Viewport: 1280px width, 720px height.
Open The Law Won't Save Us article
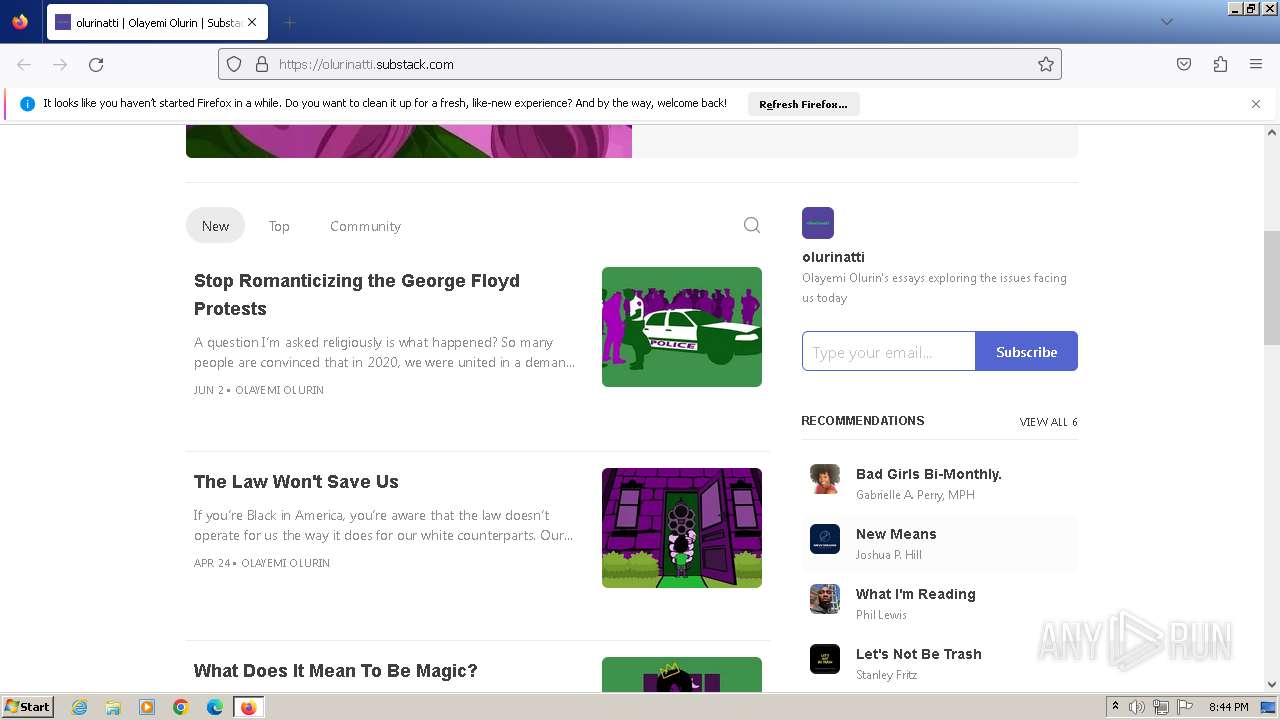296,481
